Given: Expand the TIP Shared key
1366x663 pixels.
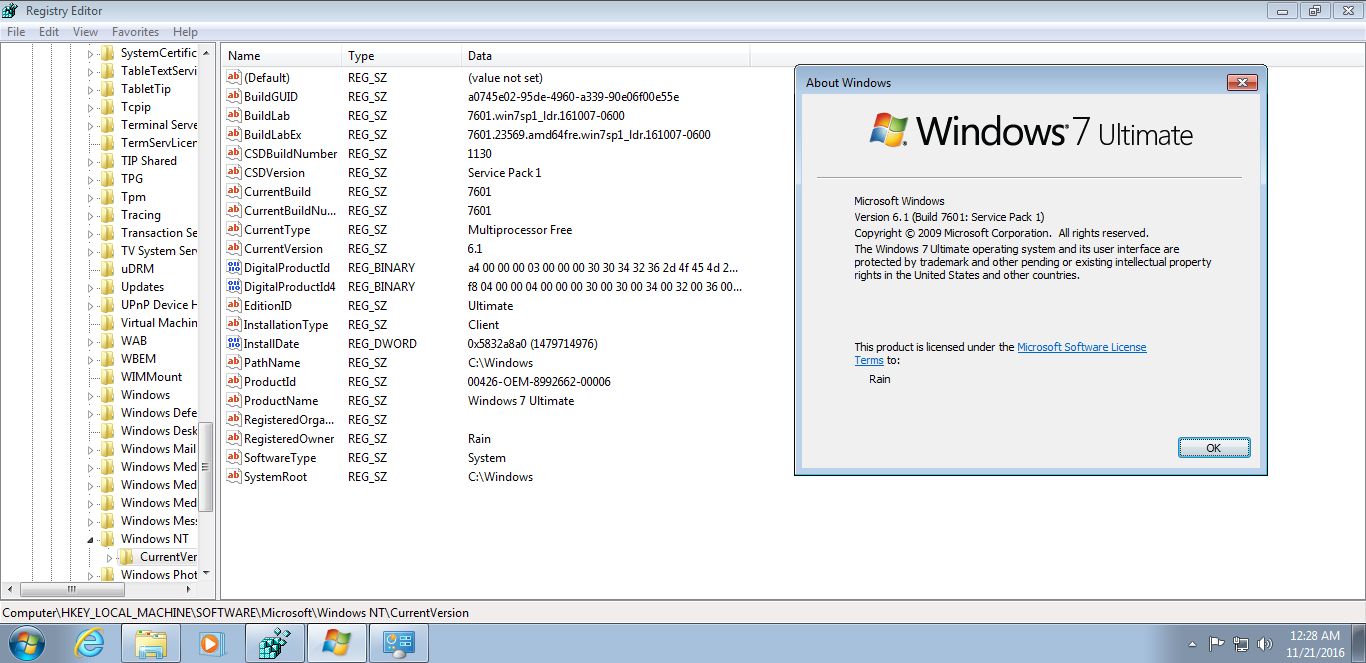Looking at the screenshot, I should 90,161.
